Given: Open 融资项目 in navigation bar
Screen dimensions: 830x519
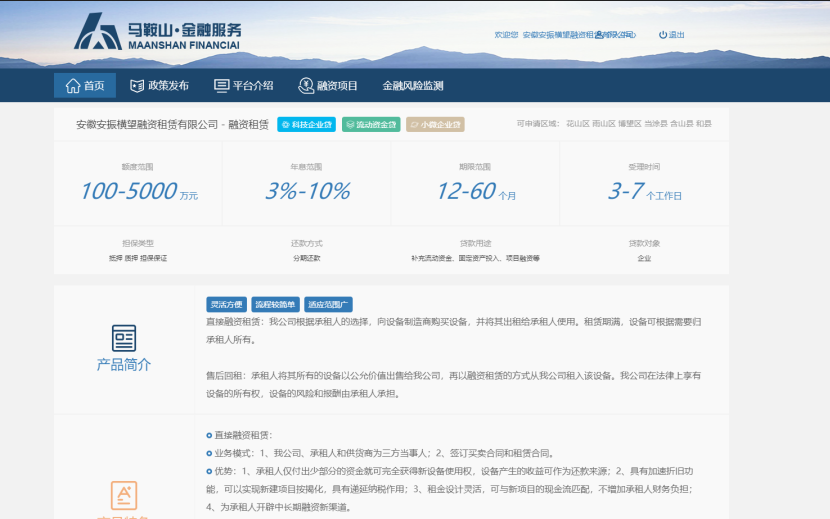Looking at the screenshot, I should (x=328, y=85).
